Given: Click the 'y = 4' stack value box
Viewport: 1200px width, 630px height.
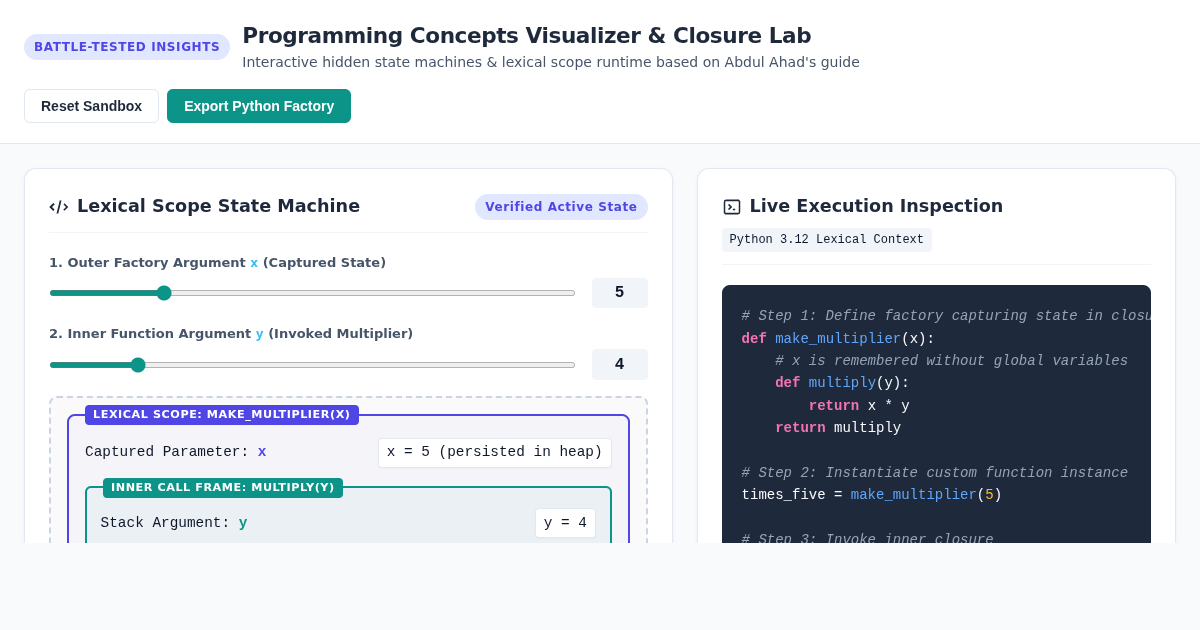Looking at the screenshot, I should pyautogui.click(x=565, y=523).
